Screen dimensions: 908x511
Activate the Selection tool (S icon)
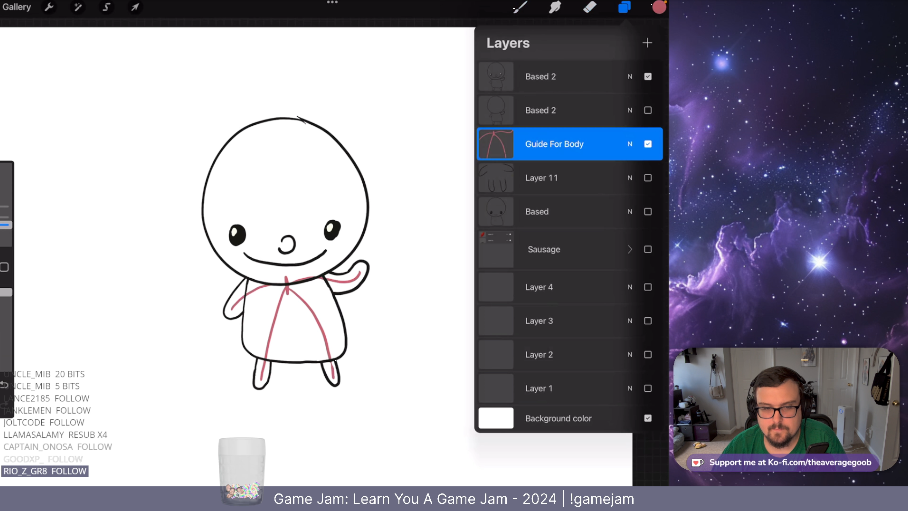(x=106, y=7)
